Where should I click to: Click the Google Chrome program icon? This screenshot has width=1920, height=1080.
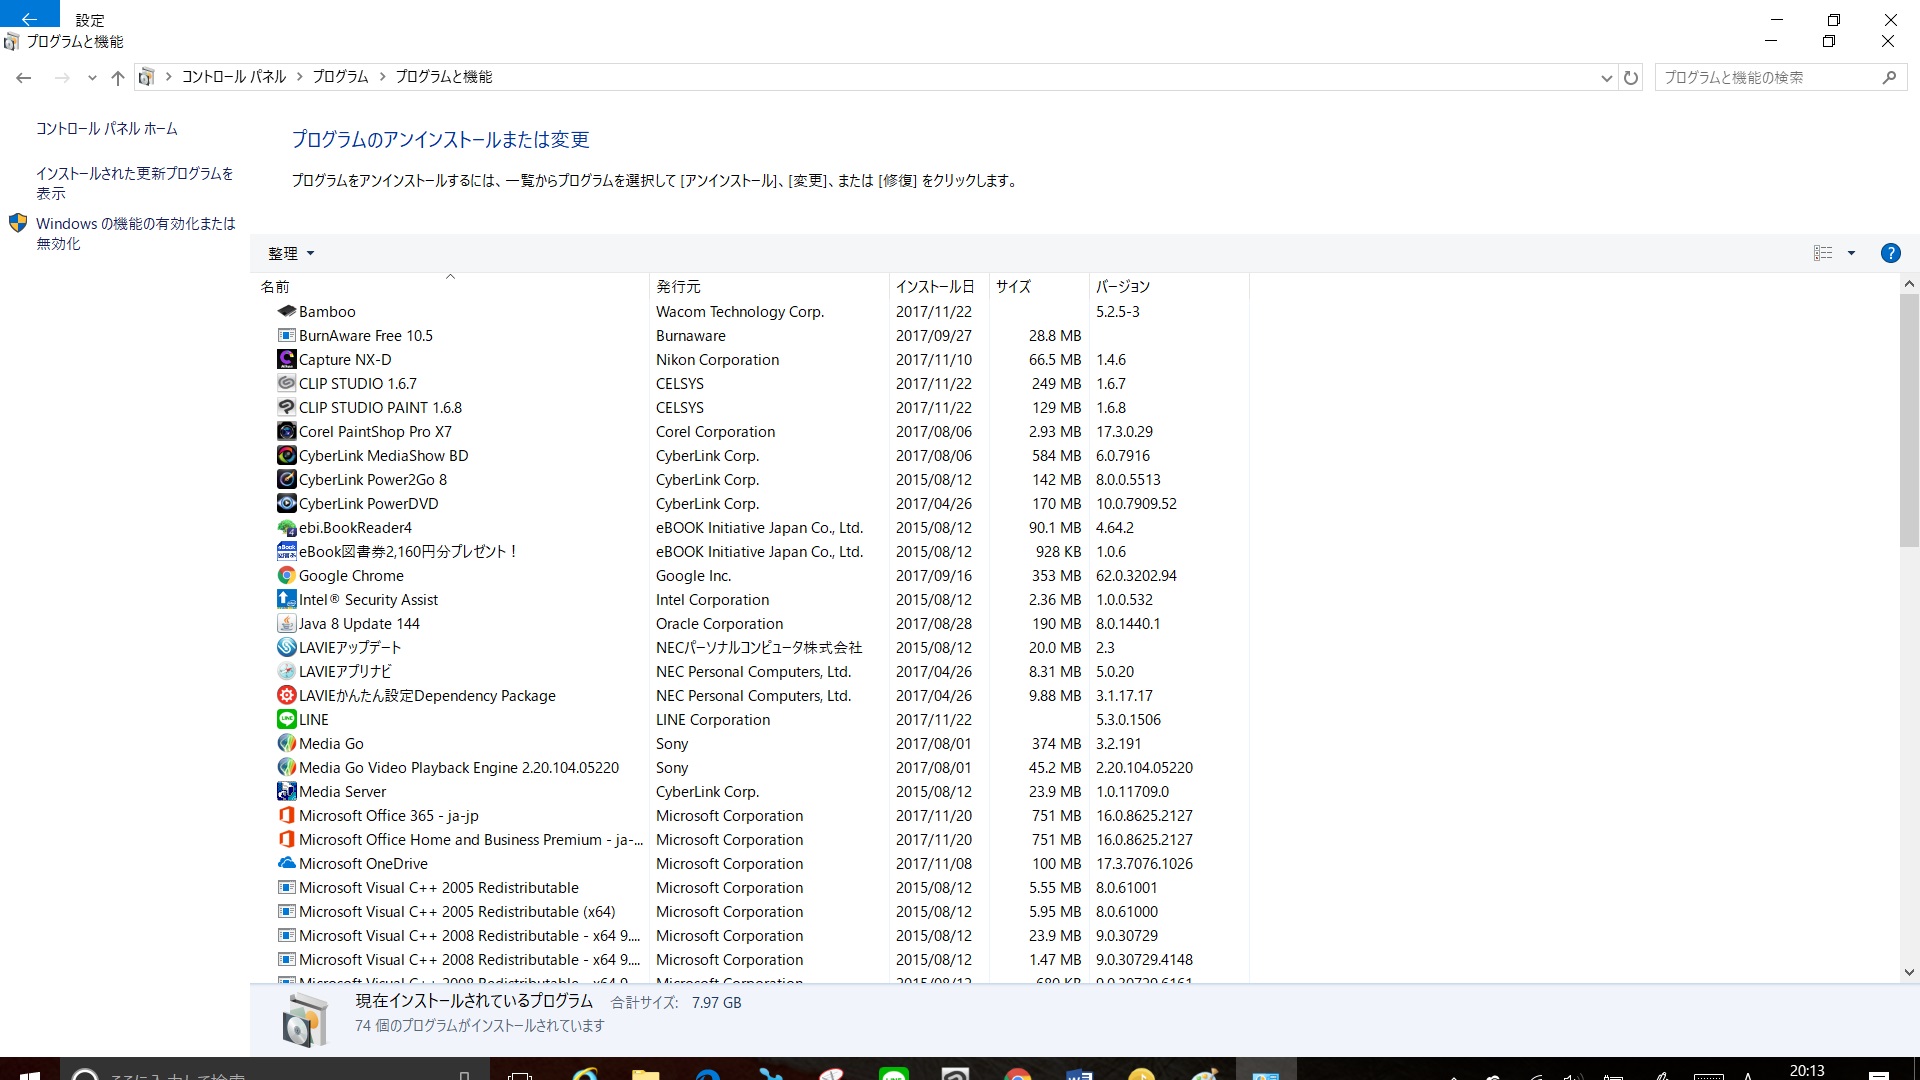point(286,575)
